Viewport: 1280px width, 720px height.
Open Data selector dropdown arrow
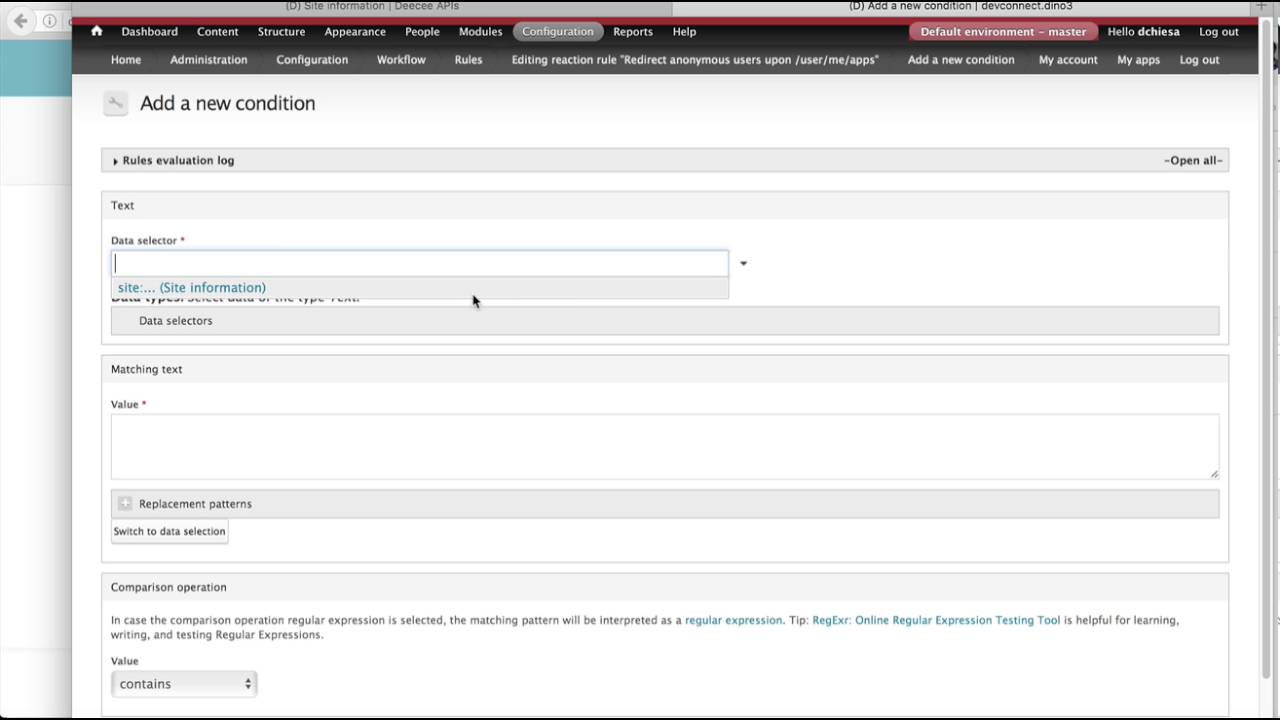coord(743,263)
